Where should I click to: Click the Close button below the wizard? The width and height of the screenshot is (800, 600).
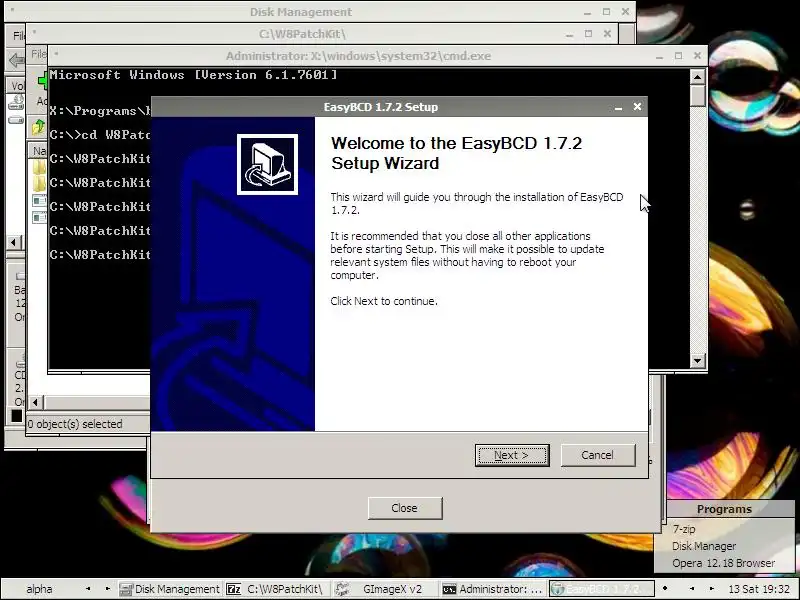405,508
